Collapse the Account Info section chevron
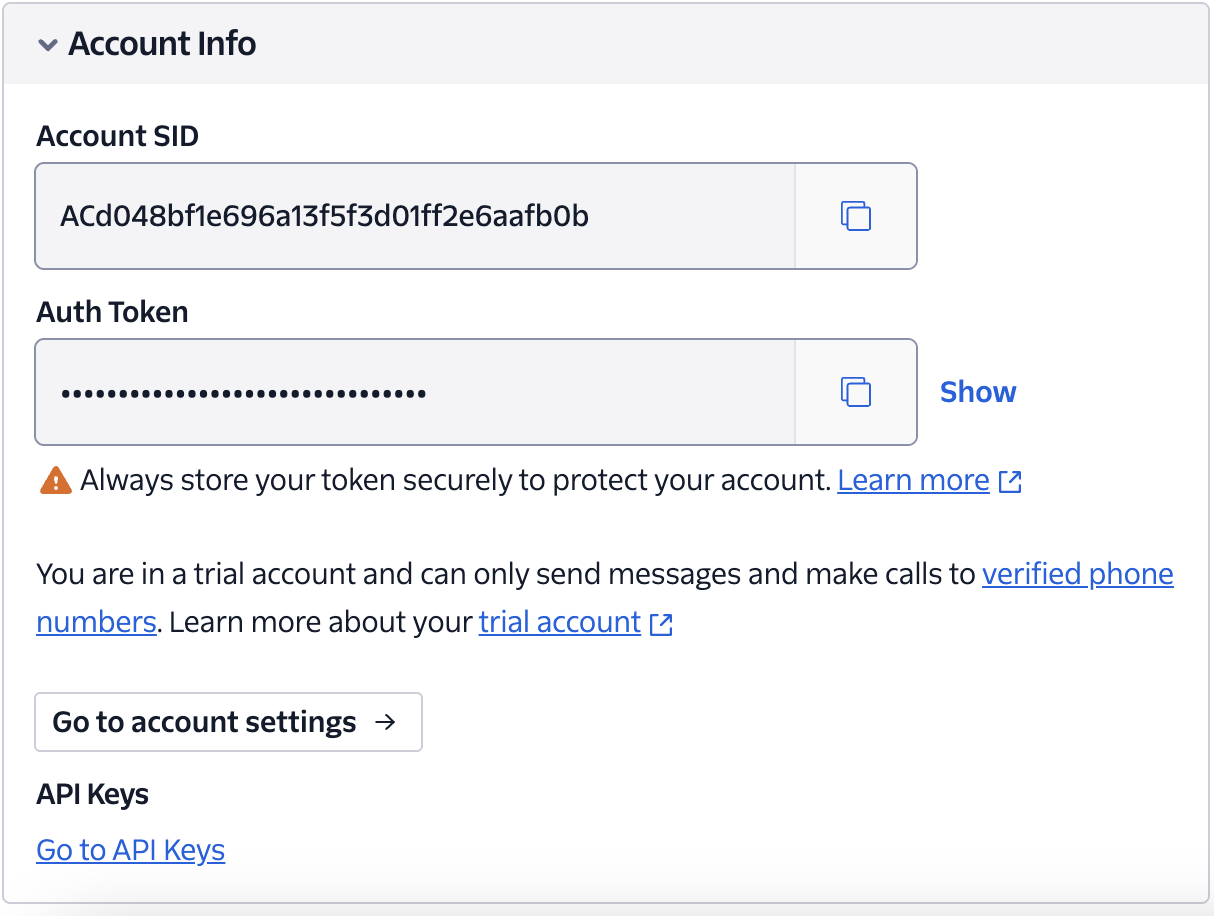The image size is (1214, 916). [47, 45]
